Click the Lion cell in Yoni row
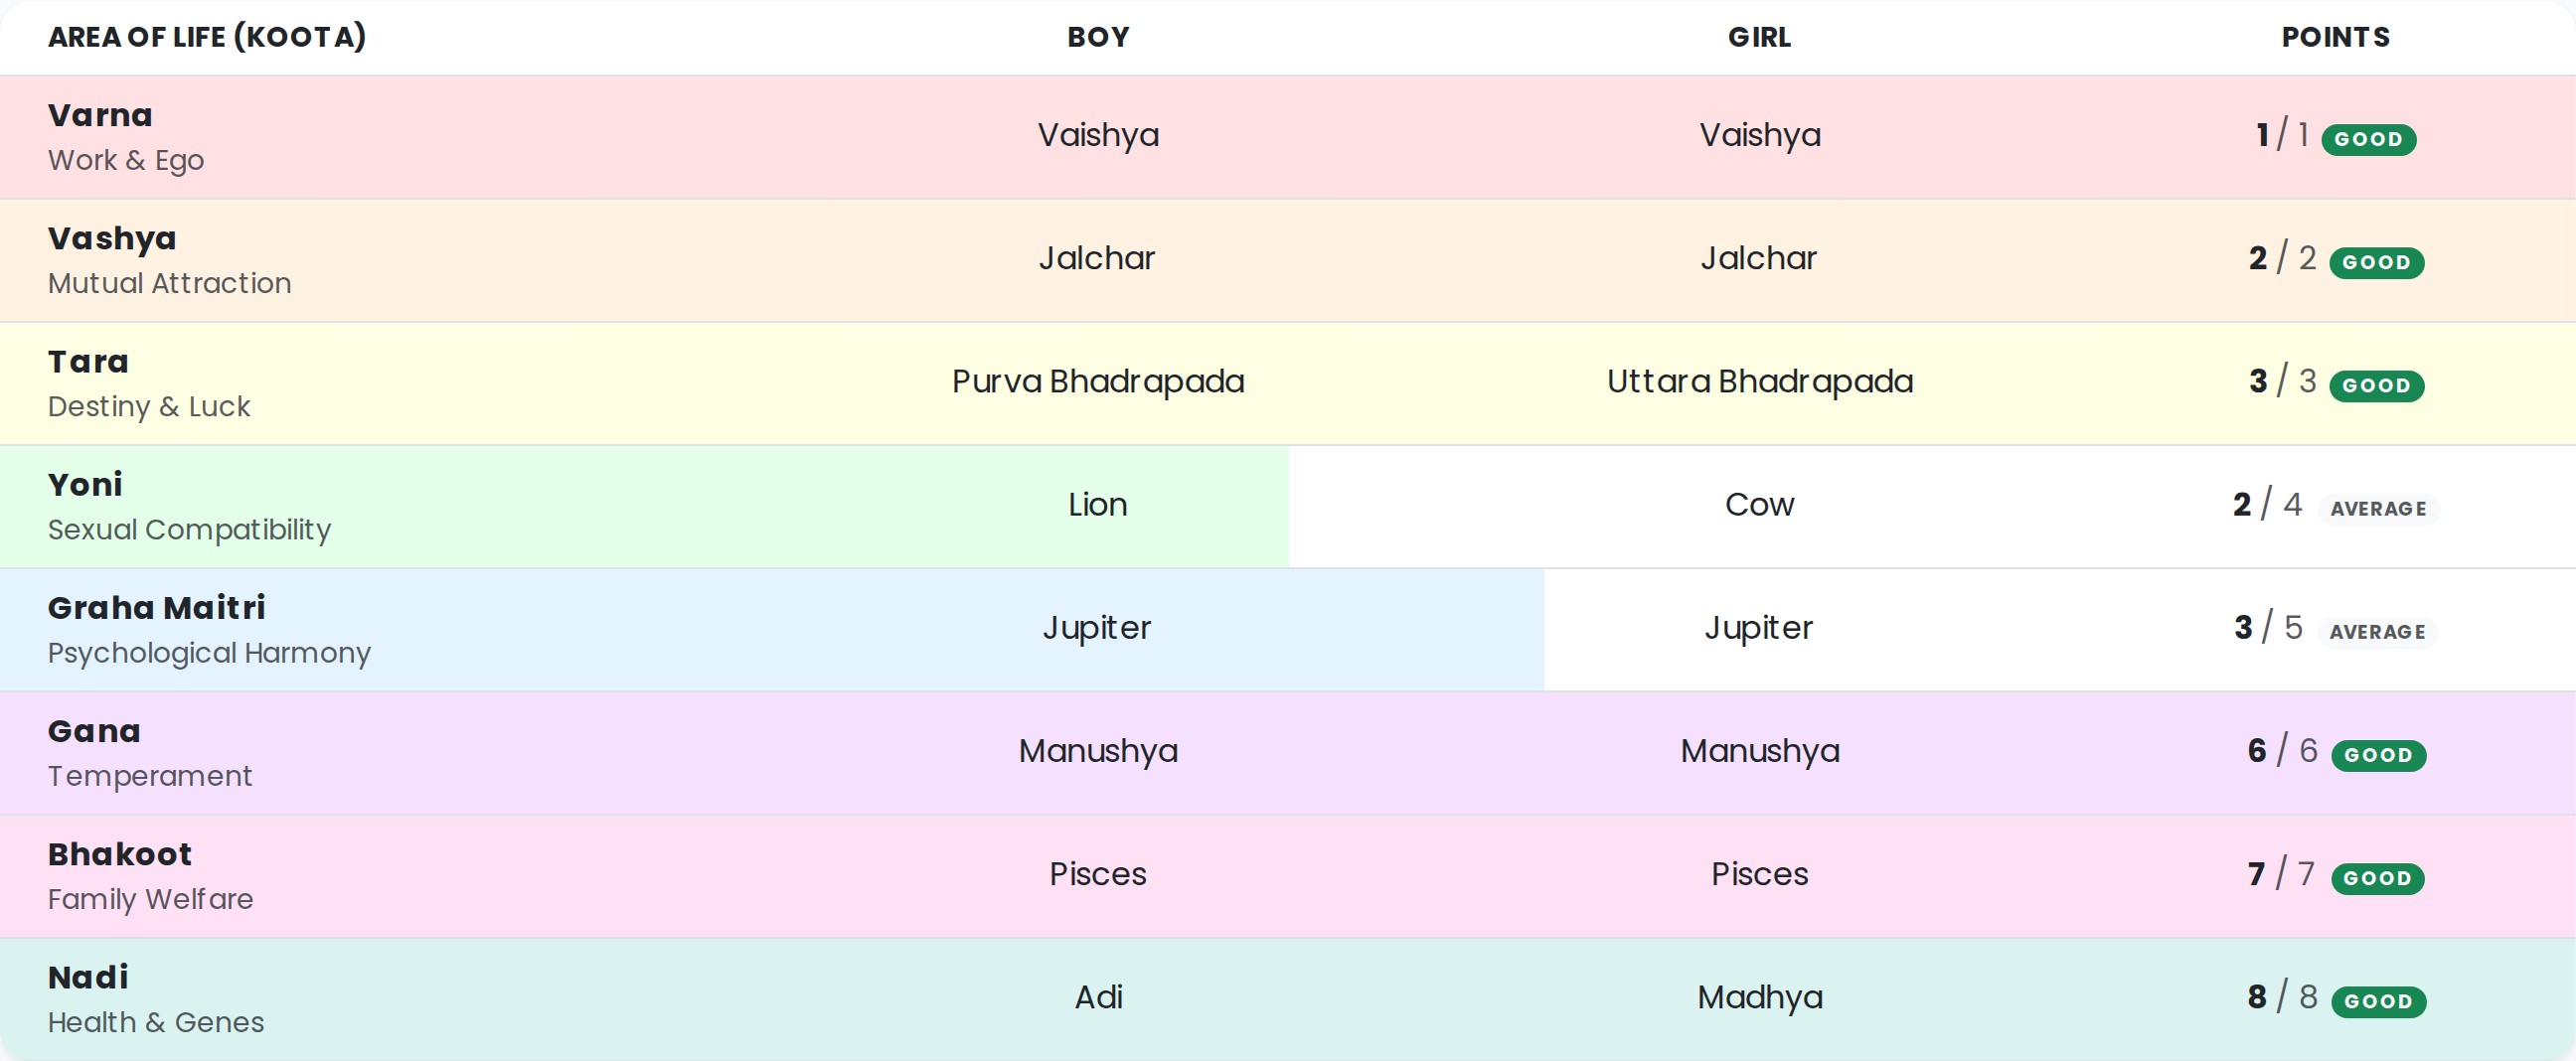Screen dimensions: 2576x1061 point(1098,504)
